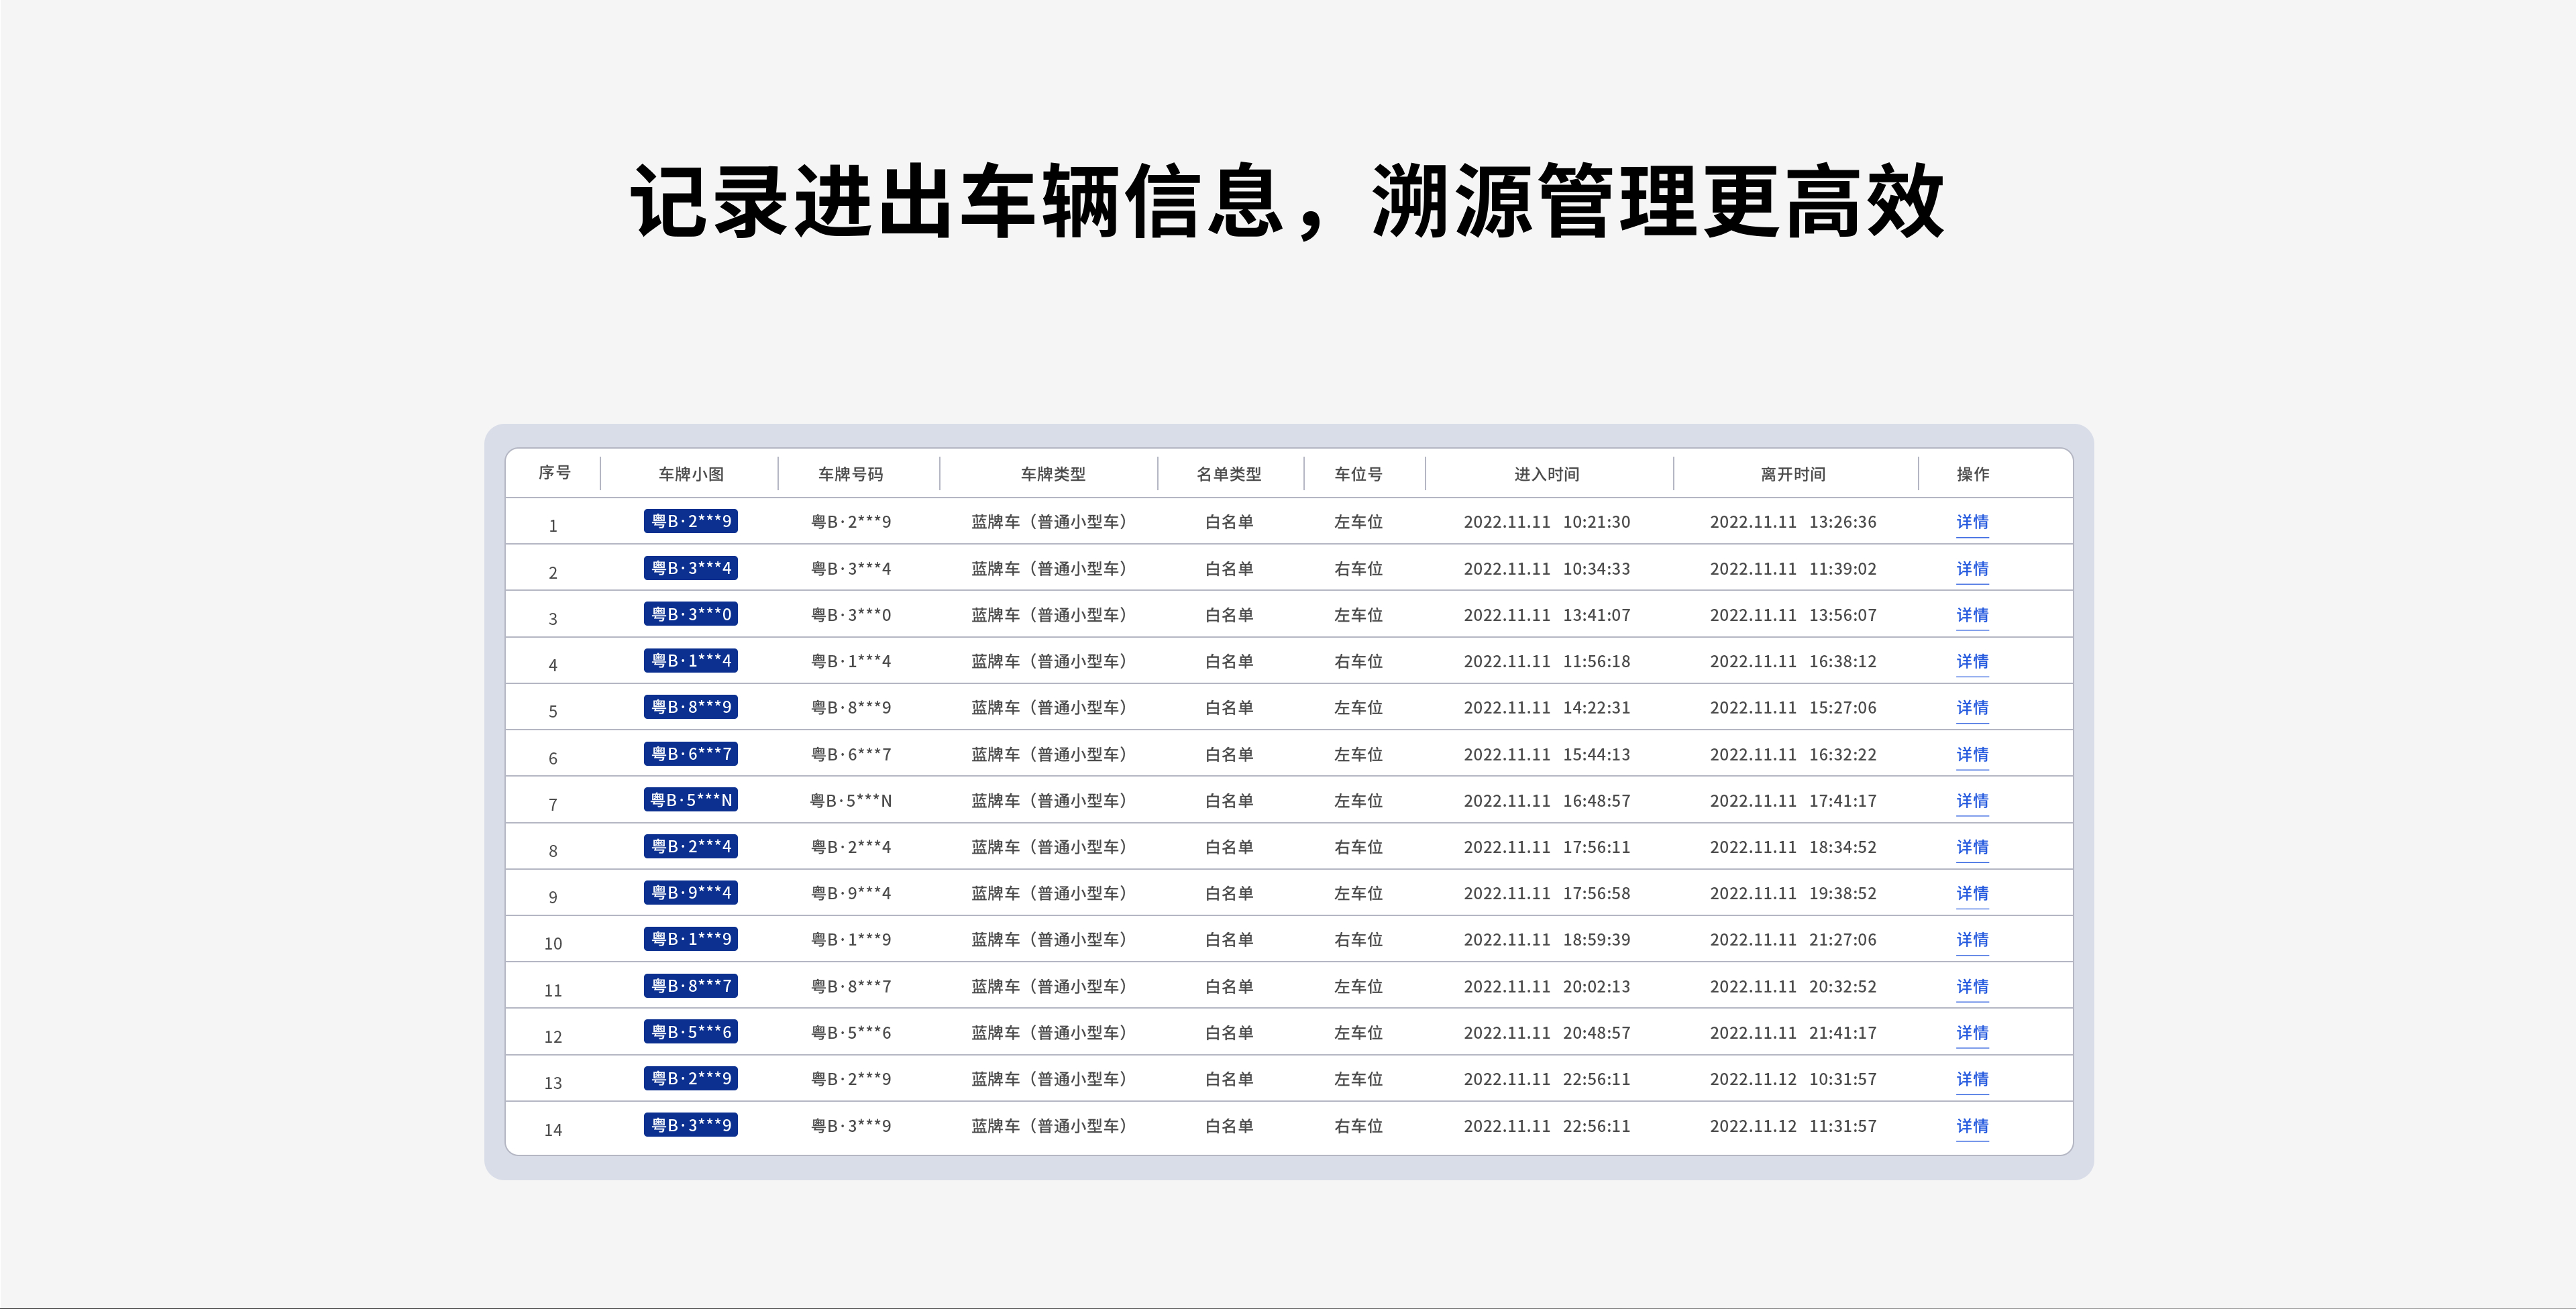The image size is (2576, 1309).
Task: Select the 车位号 column header
Action: pos(1358,474)
